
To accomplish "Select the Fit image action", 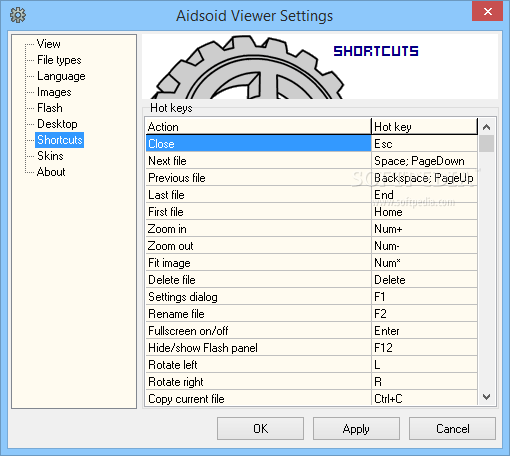I will coord(258,263).
